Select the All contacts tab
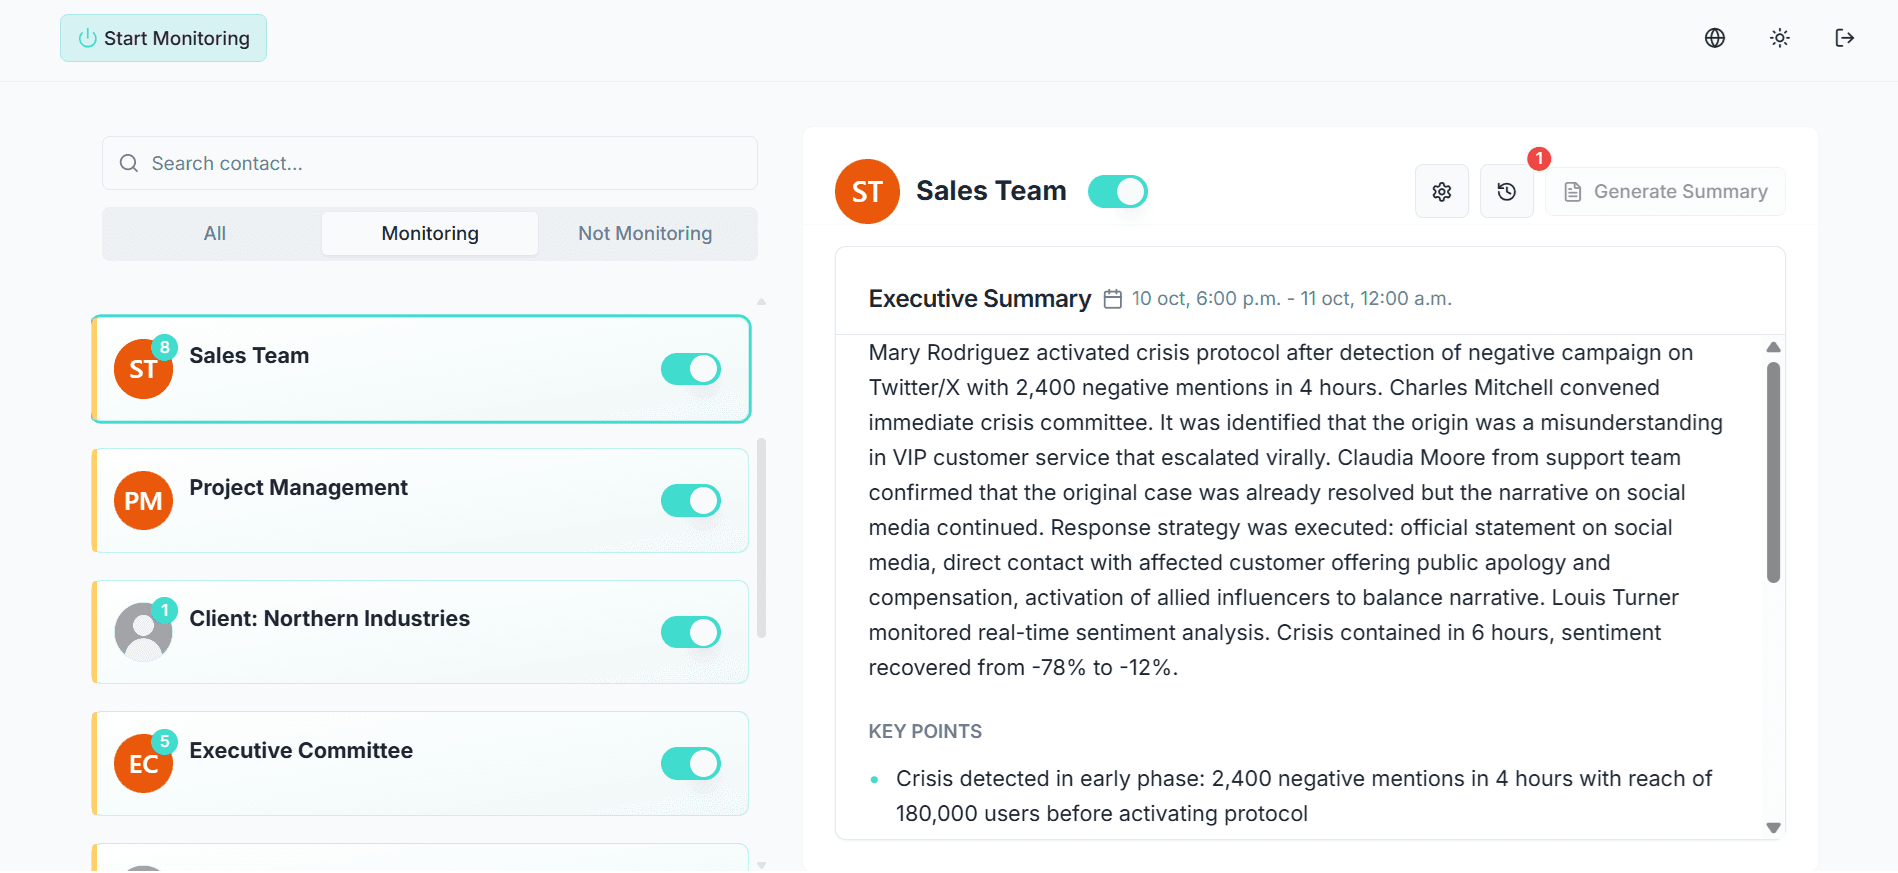 tap(214, 233)
